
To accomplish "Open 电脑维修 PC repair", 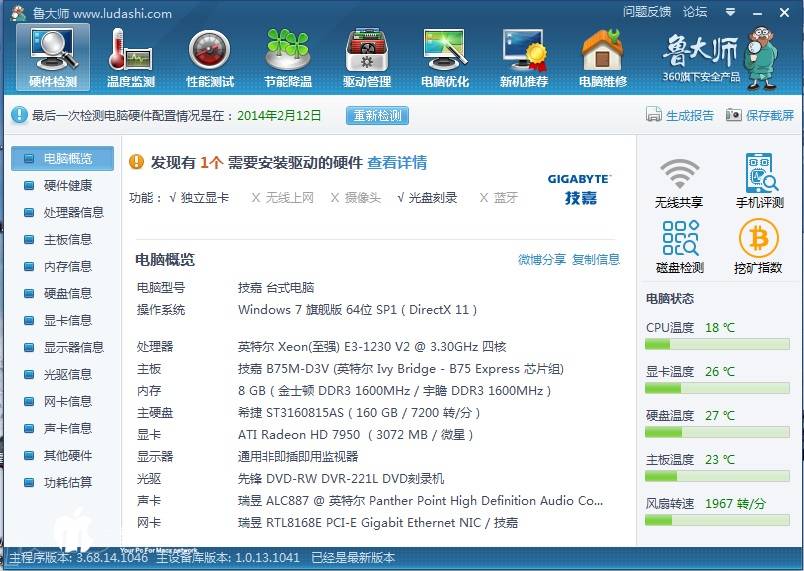I will pyautogui.click(x=603, y=57).
